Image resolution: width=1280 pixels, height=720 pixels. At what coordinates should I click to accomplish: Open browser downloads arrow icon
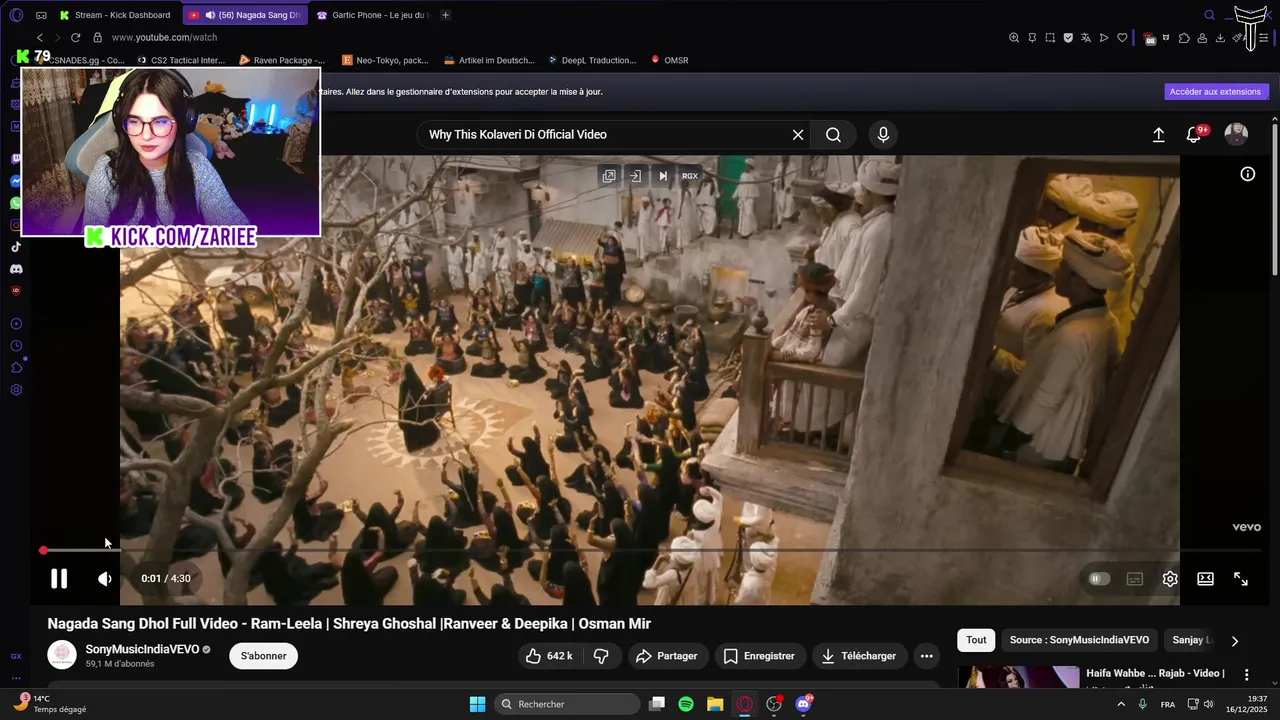pyautogui.click(x=1220, y=38)
